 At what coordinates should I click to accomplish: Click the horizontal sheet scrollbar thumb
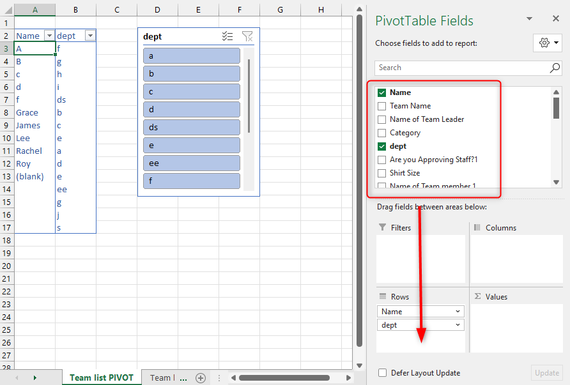[284, 378]
